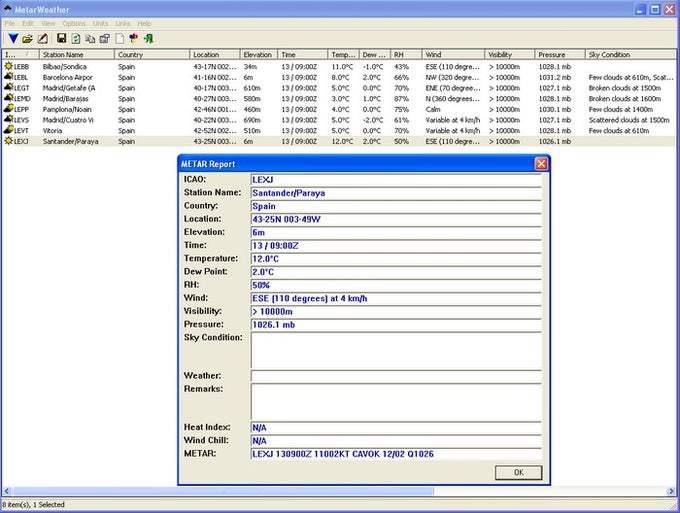Image resolution: width=680 pixels, height=513 pixels.
Task: Sort by the Location column header
Action: (215, 55)
